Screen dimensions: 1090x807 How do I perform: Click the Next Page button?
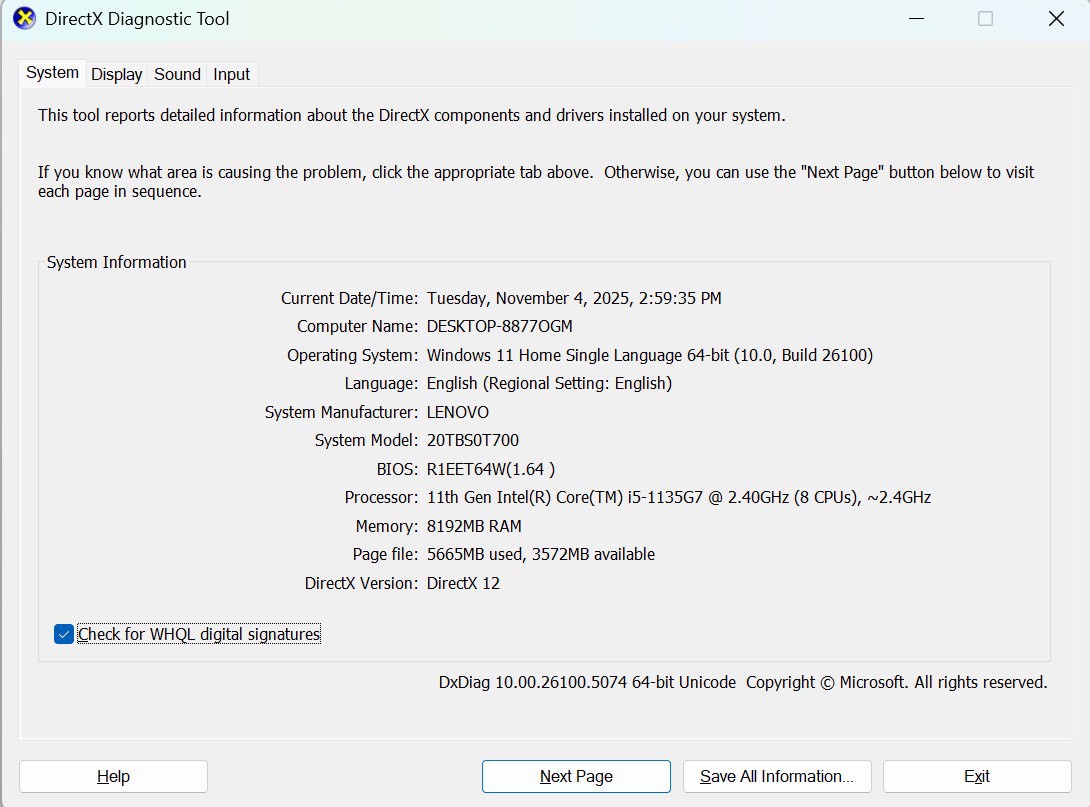coord(576,776)
